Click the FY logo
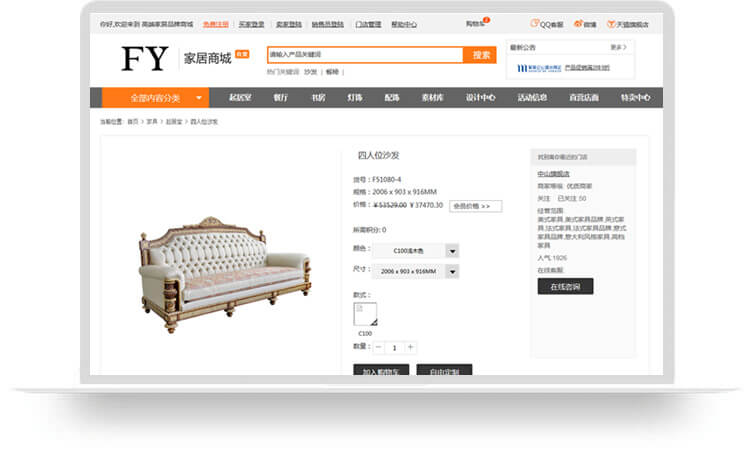Viewport: 751px width, 462px height. coord(144,58)
